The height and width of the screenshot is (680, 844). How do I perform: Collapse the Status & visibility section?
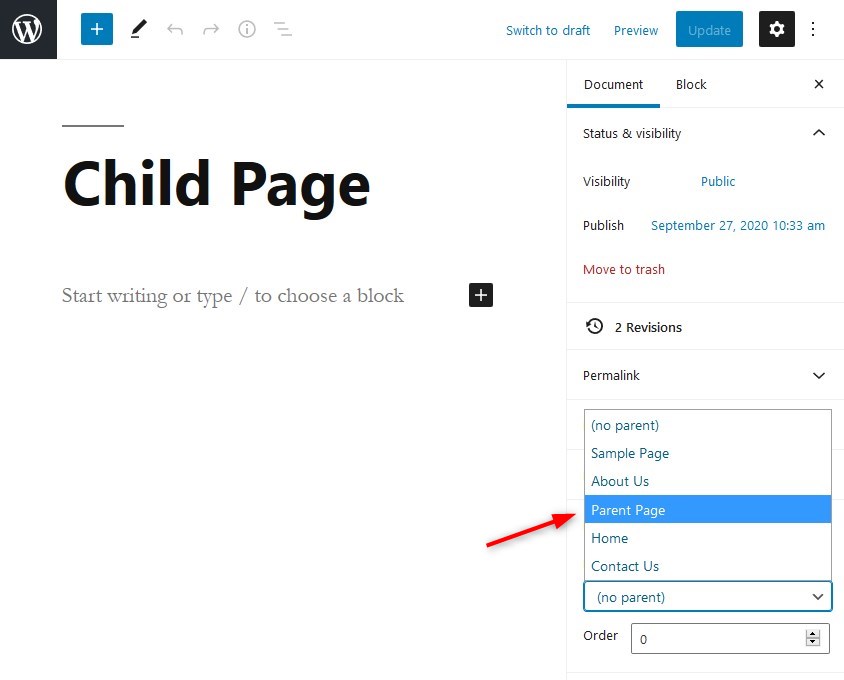click(x=819, y=132)
